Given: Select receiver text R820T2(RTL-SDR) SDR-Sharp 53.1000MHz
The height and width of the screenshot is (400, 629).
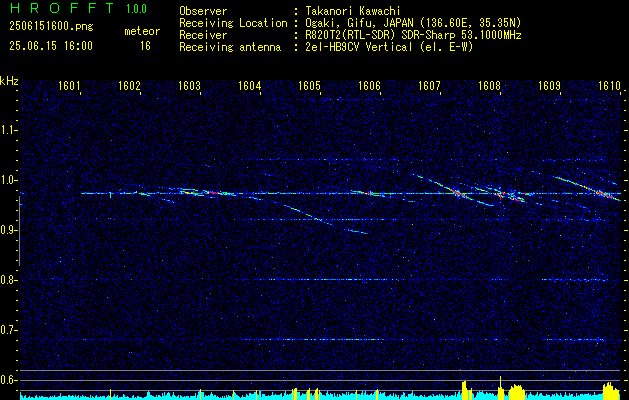Looking at the screenshot, I should (414, 35).
